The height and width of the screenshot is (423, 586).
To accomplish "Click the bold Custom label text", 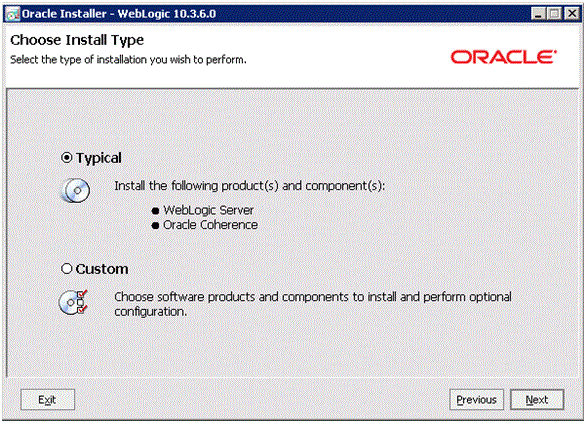I will (102, 269).
